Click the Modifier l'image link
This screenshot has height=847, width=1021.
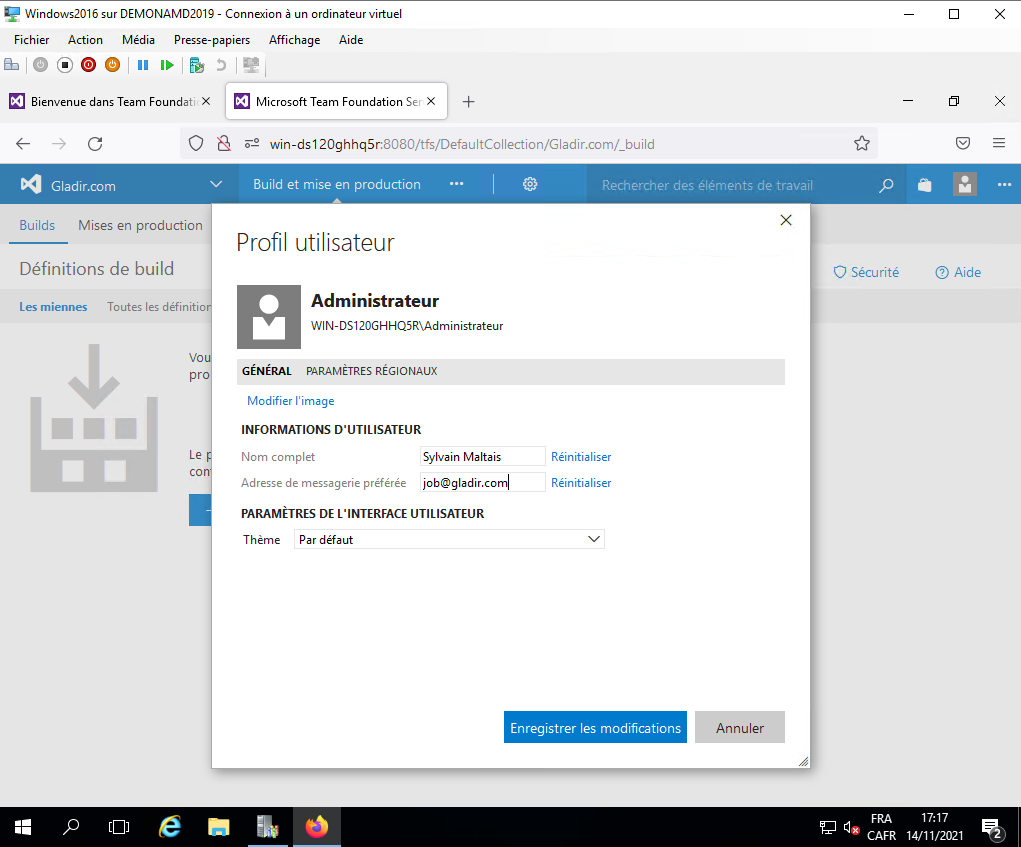(x=290, y=401)
